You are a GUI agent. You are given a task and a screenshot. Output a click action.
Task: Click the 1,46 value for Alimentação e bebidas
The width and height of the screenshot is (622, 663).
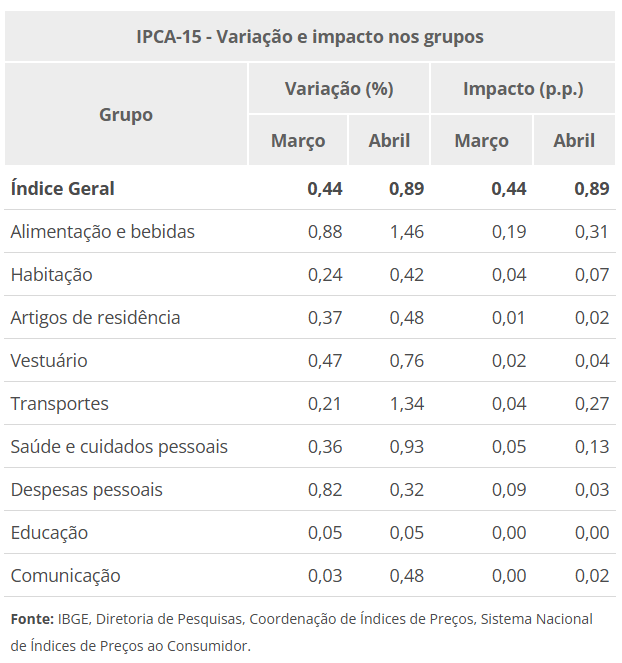[x=407, y=232]
